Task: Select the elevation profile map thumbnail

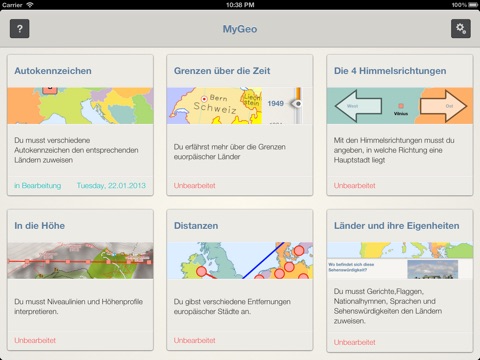Action: click(80, 260)
